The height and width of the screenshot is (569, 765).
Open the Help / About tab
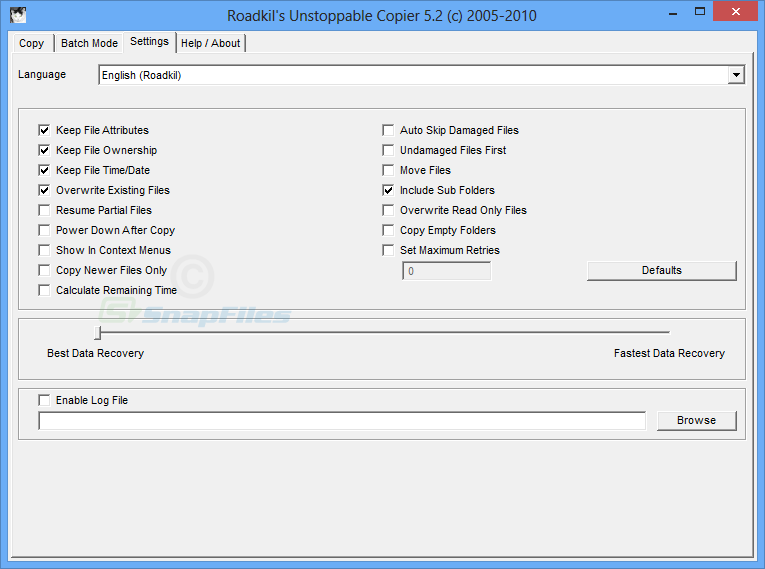coord(210,43)
